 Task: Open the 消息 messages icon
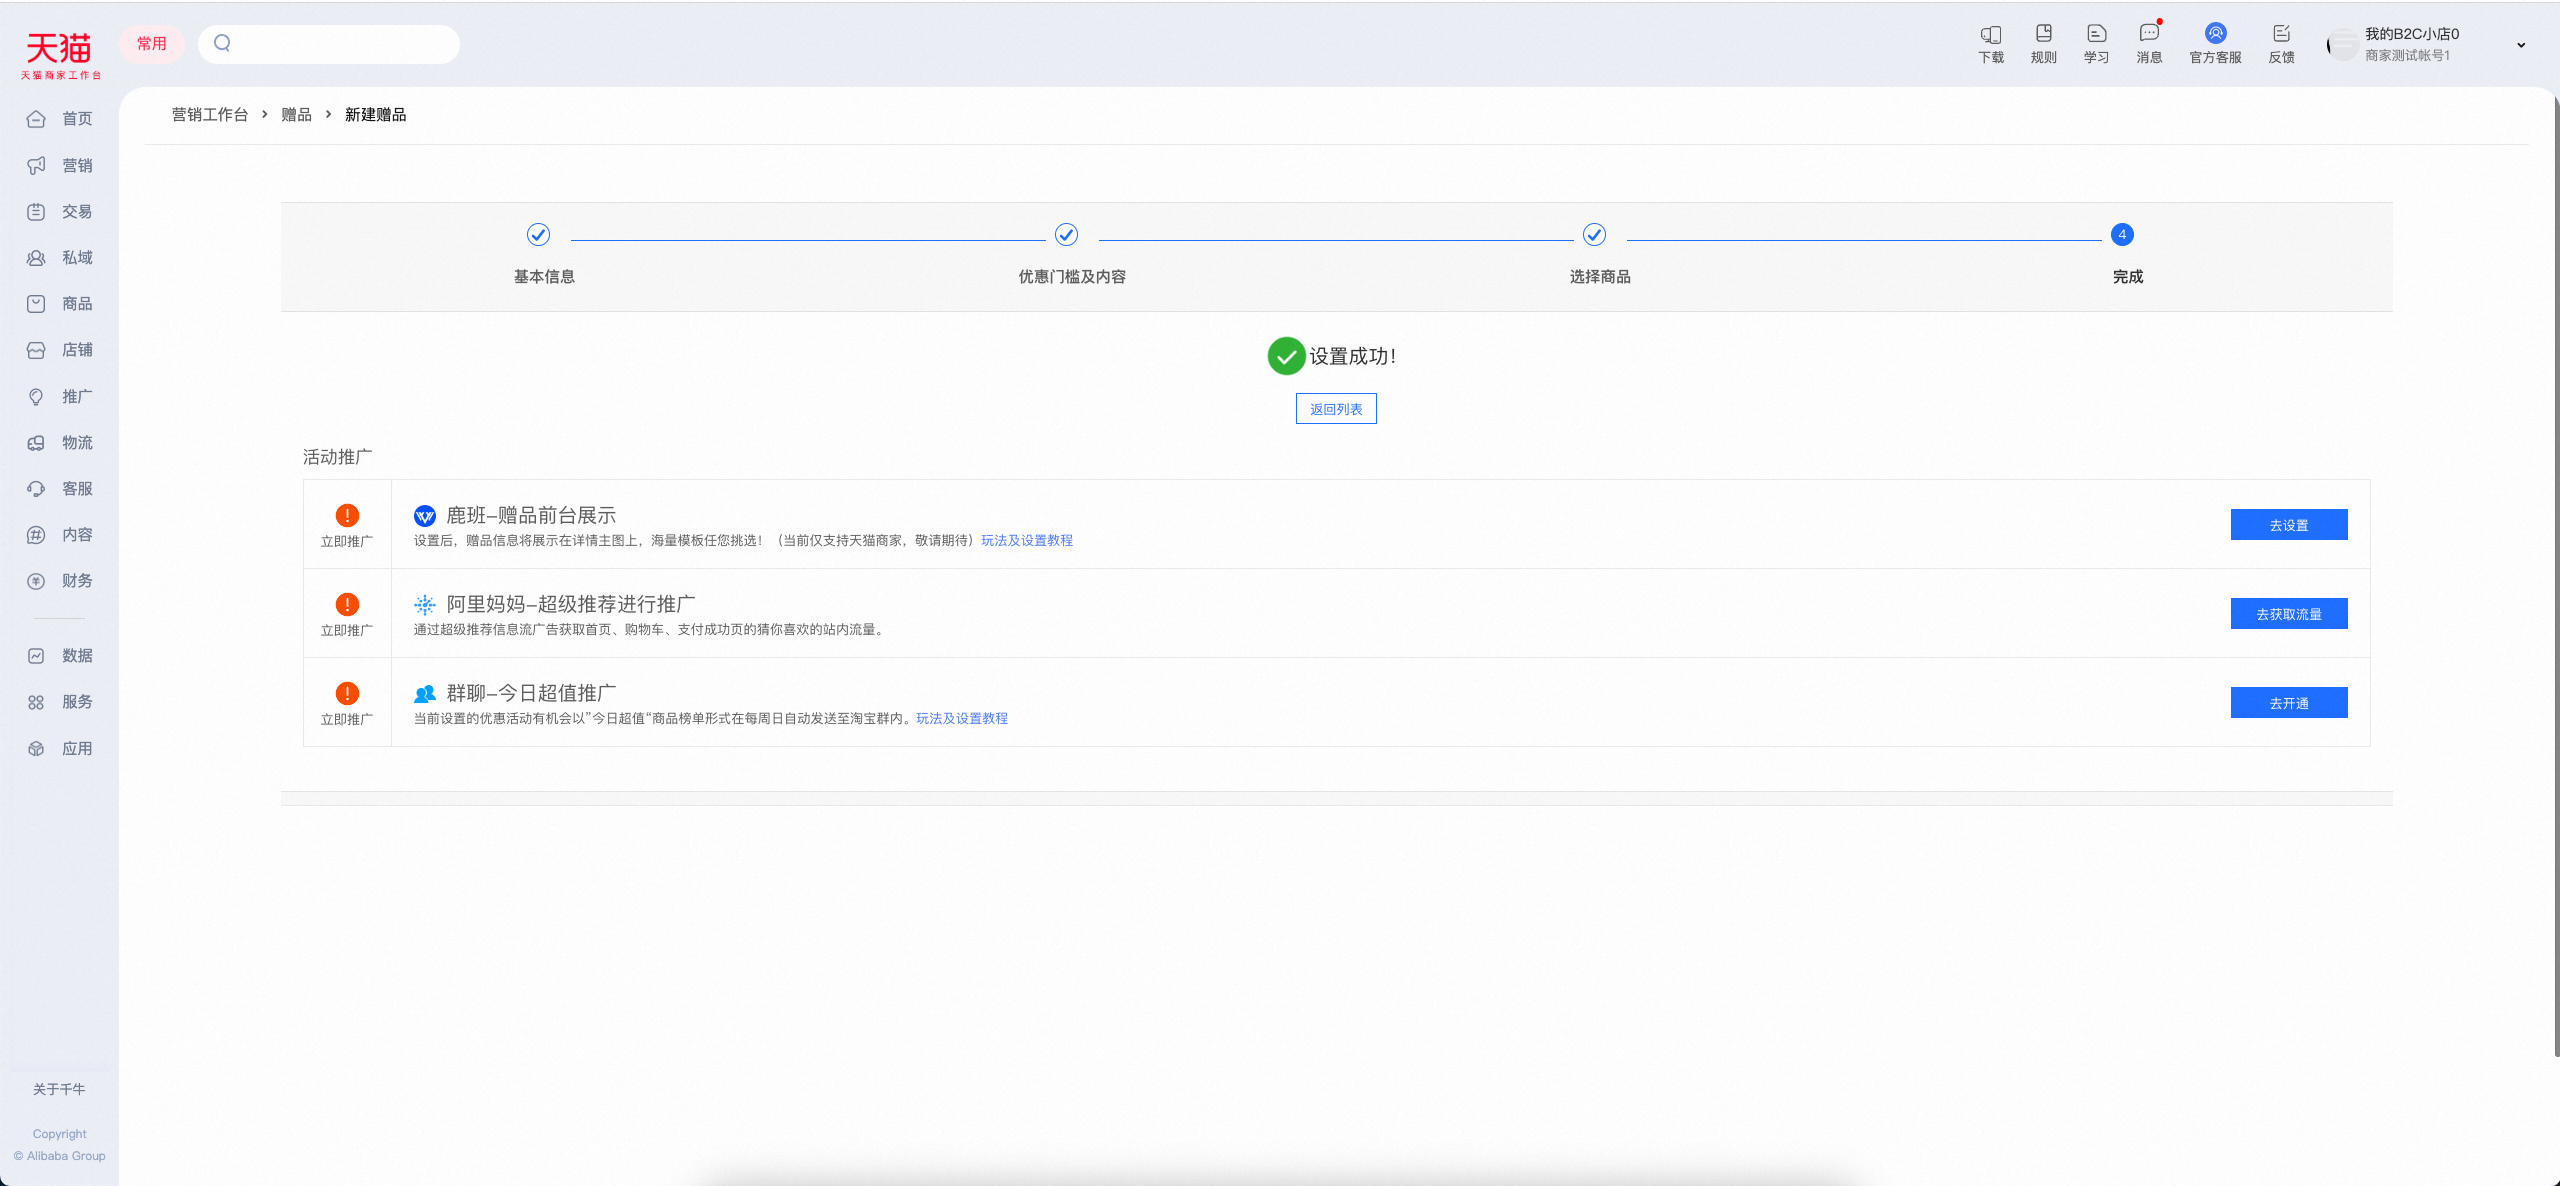tap(2149, 34)
